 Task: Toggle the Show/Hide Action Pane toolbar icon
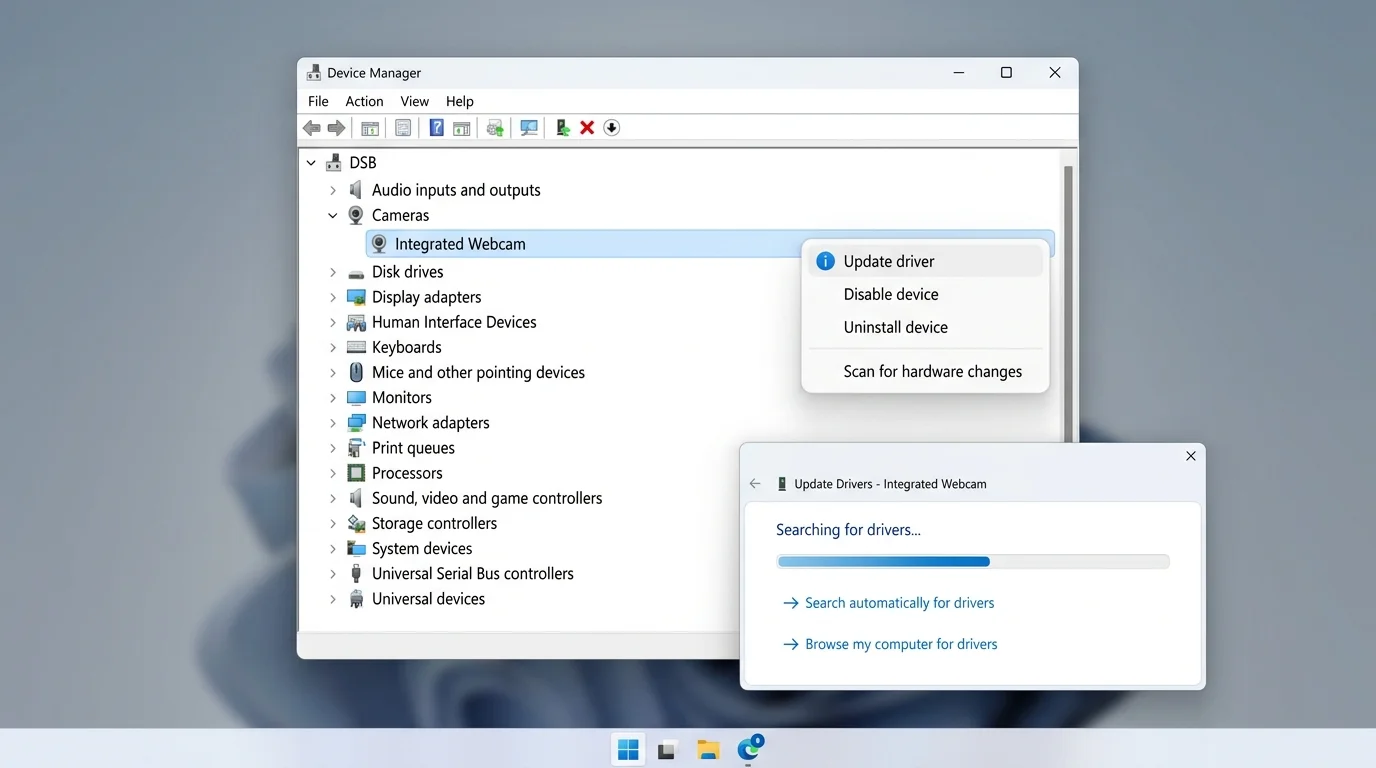click(462, 128)
